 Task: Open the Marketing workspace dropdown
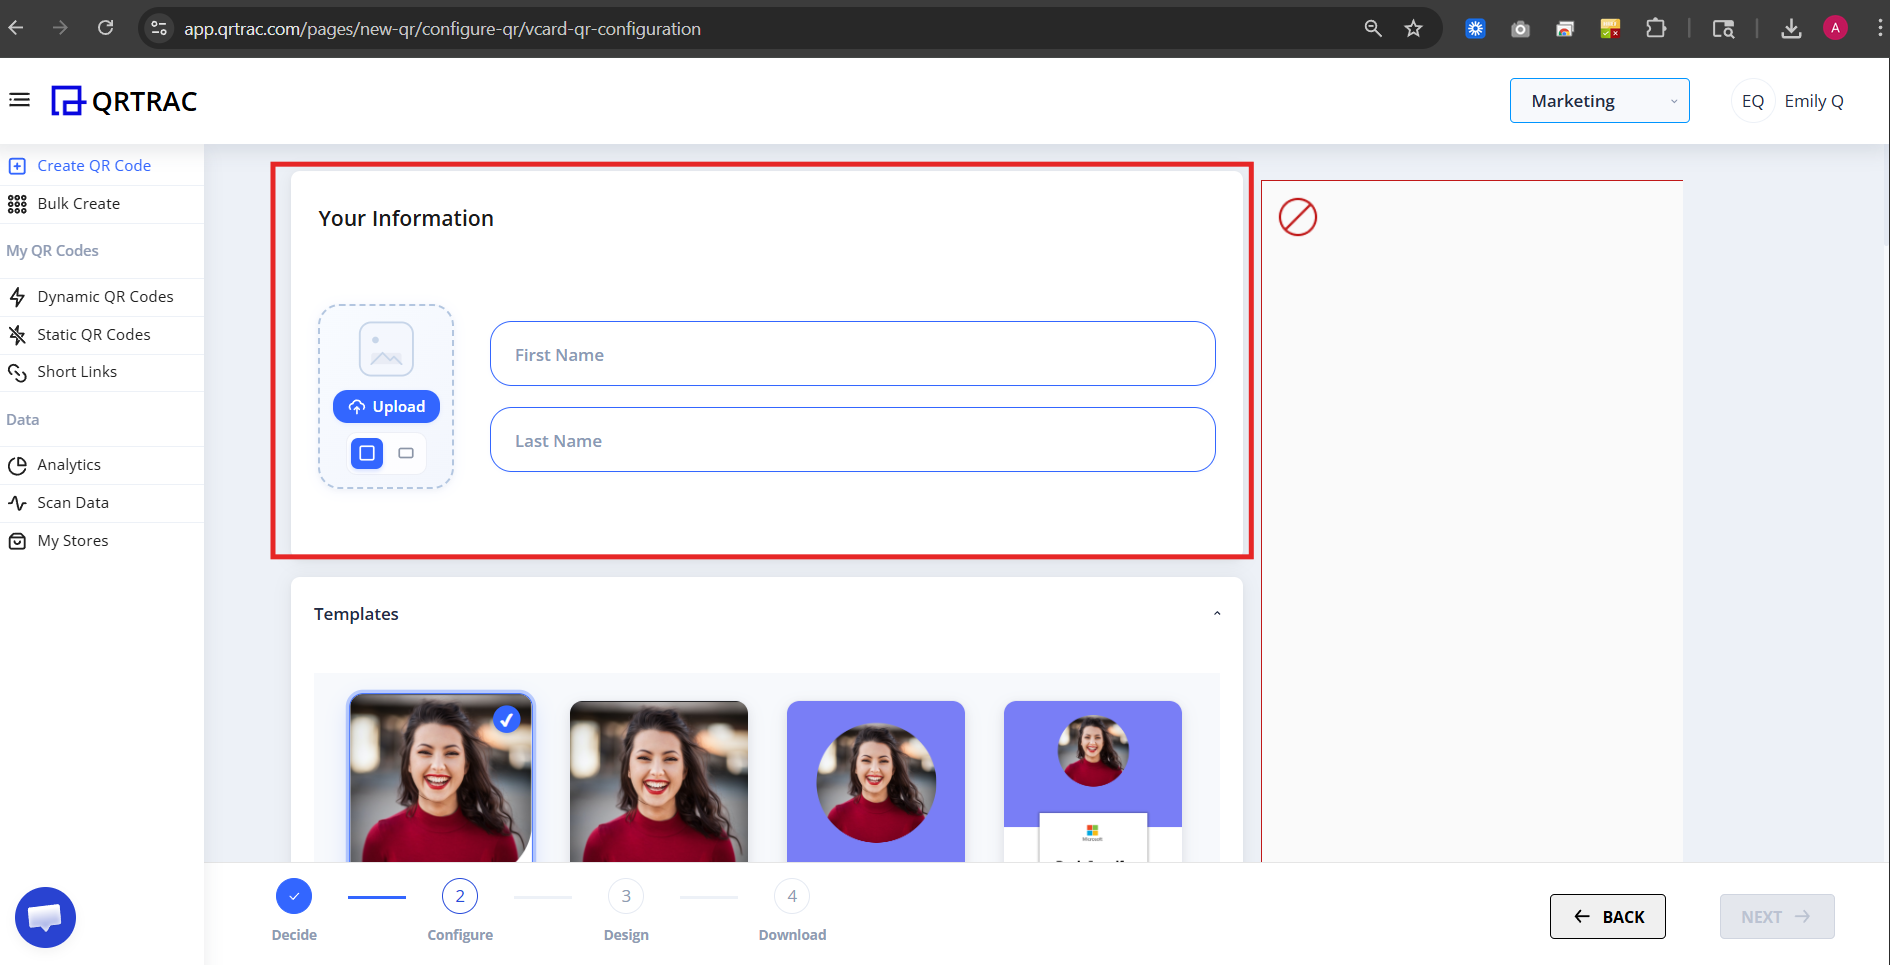pos(1598,100)
